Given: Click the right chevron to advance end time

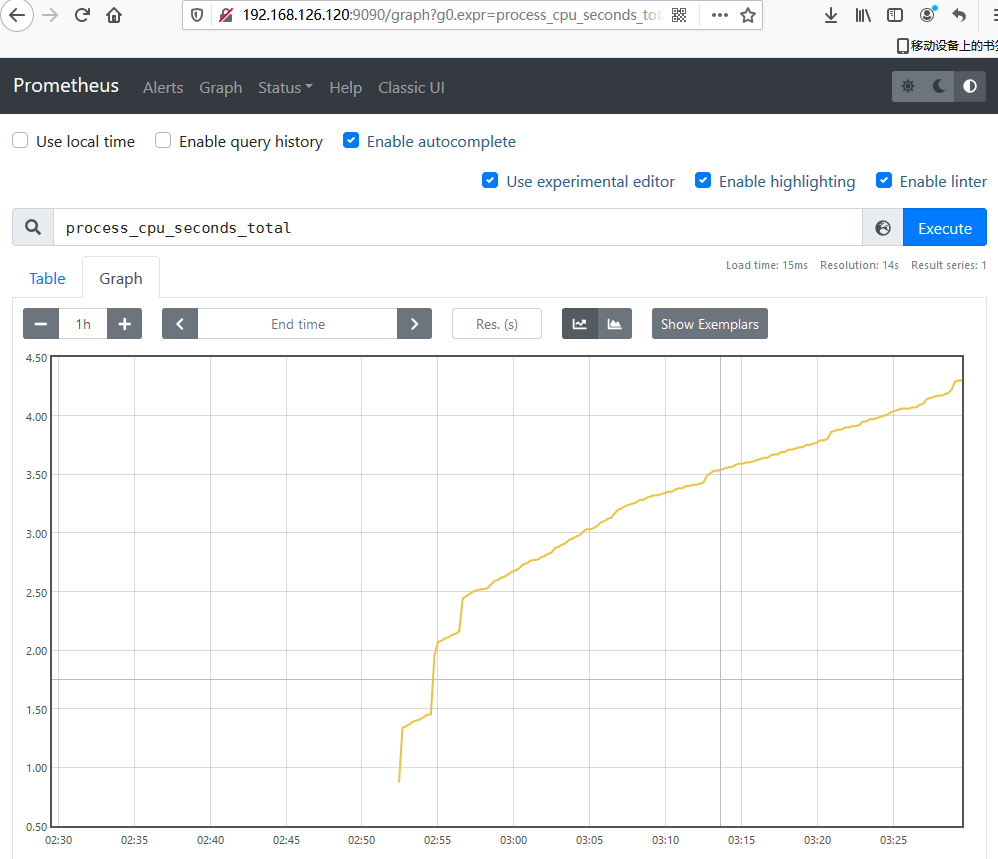Looking at the screenshot, I should tap(414, 323).
